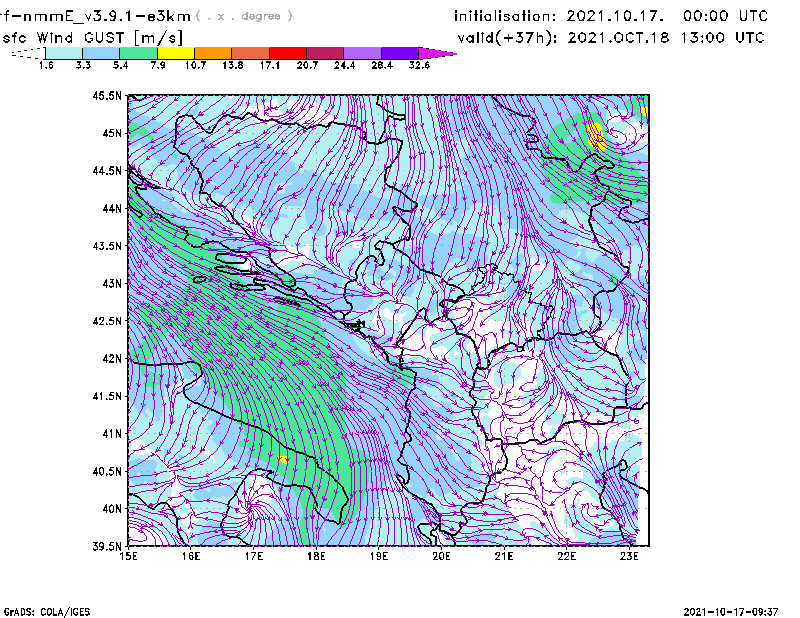Click the lavender 24.4–28.4 legend swatch
The image size is (800, 618).
click(x=362, y=53)
